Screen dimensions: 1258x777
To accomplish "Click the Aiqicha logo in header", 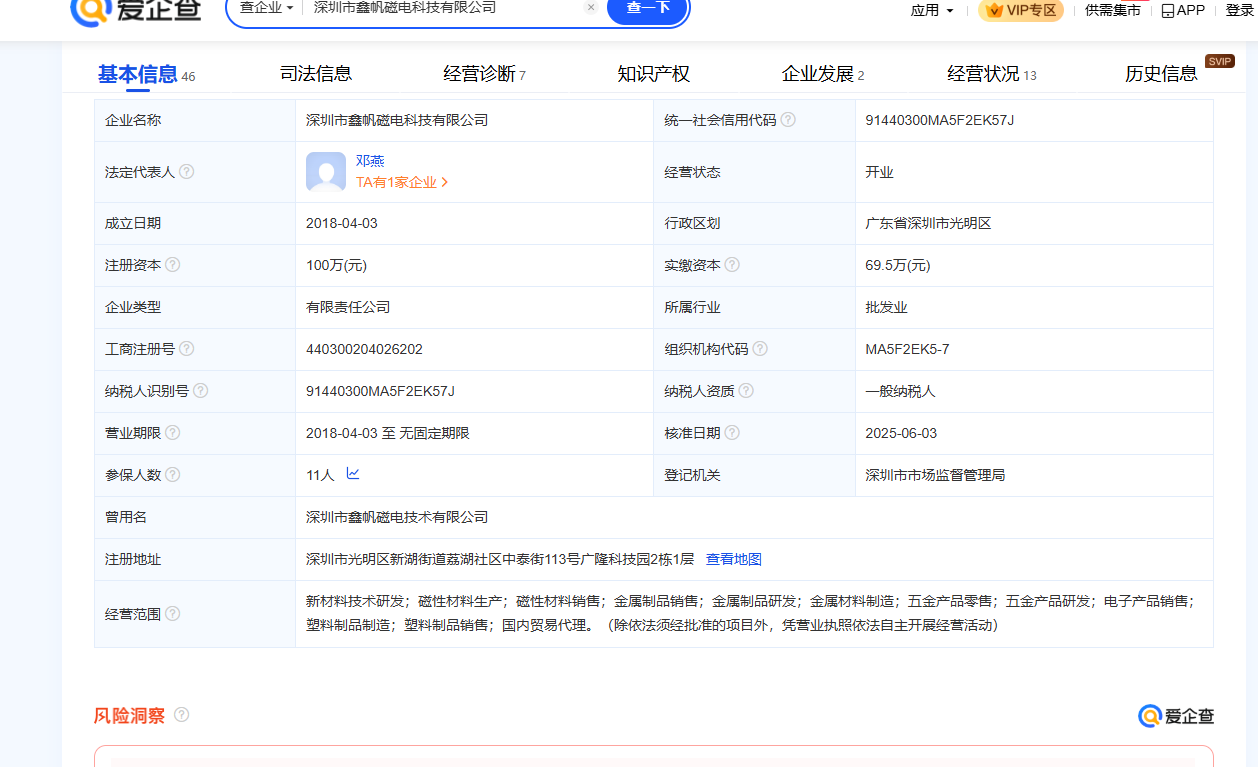I will pyautogui.click(x=136, y=9).
